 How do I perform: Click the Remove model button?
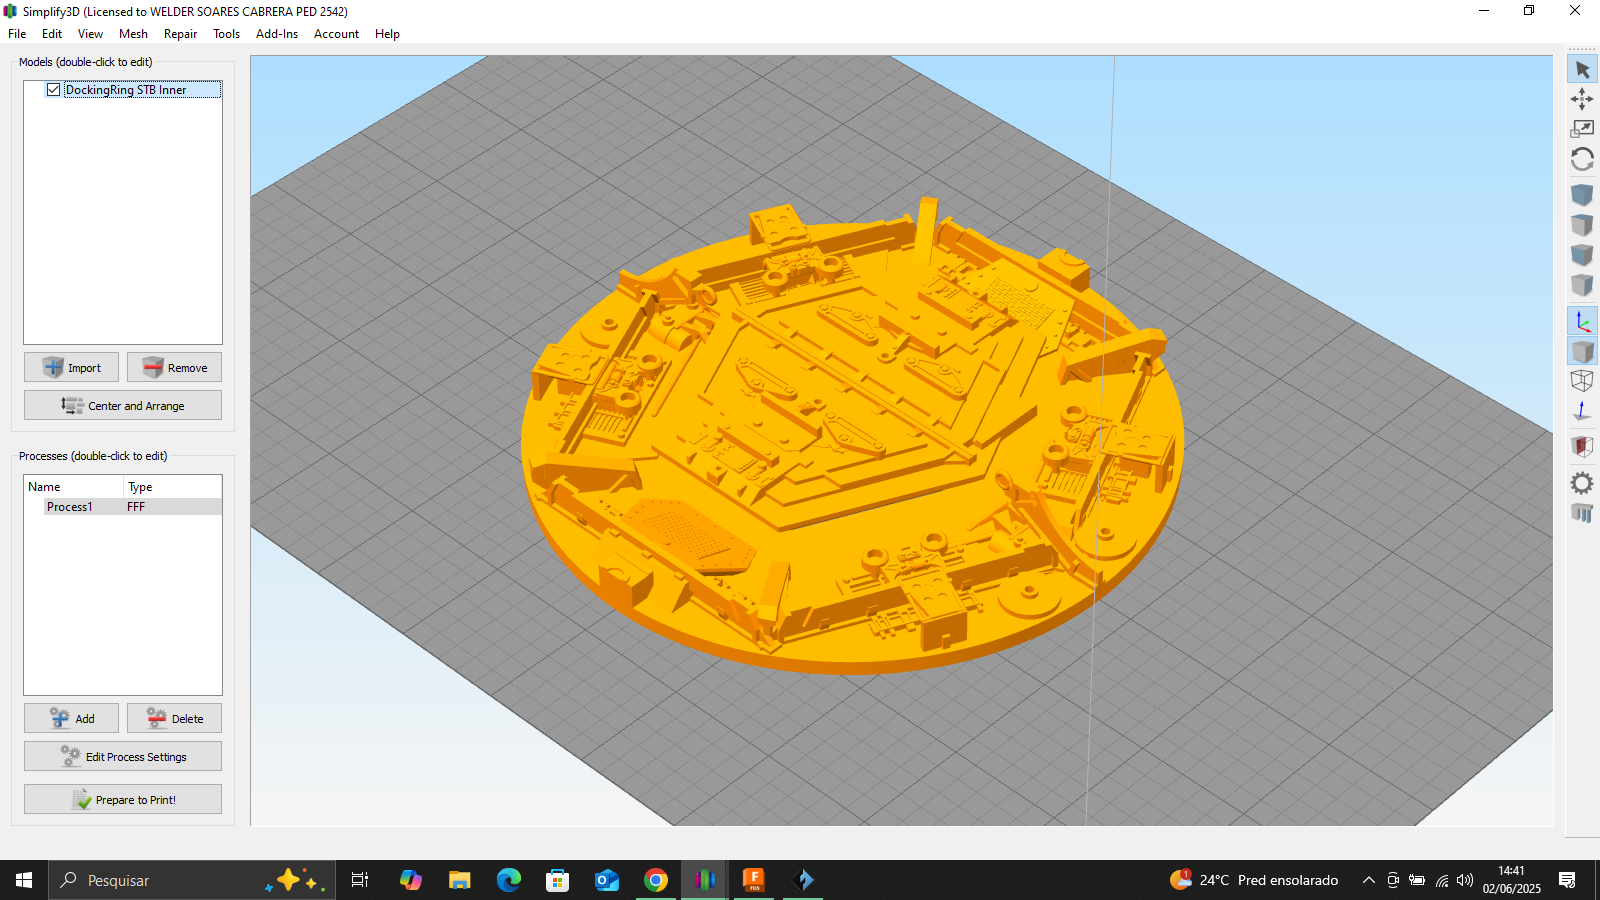tap(174, 367)
